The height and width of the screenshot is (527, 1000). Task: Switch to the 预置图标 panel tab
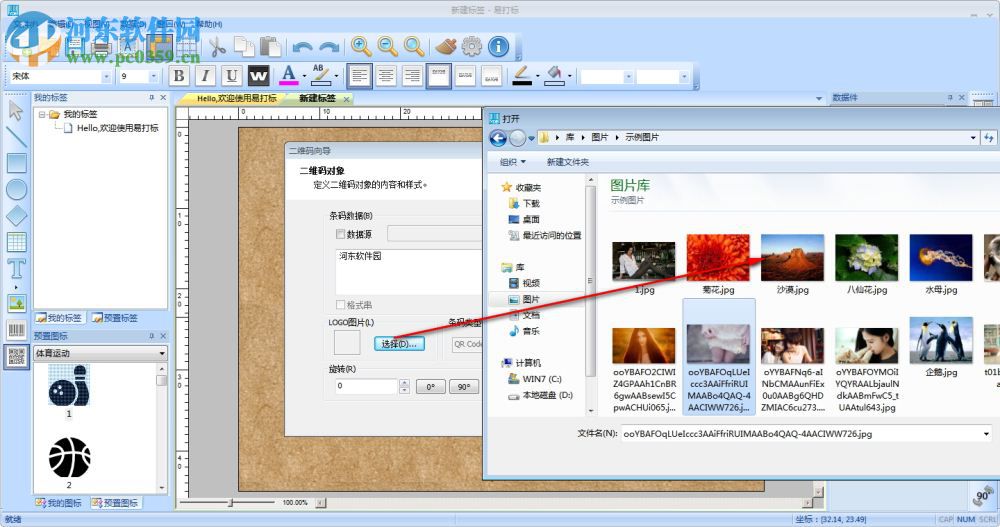(115, 503)
